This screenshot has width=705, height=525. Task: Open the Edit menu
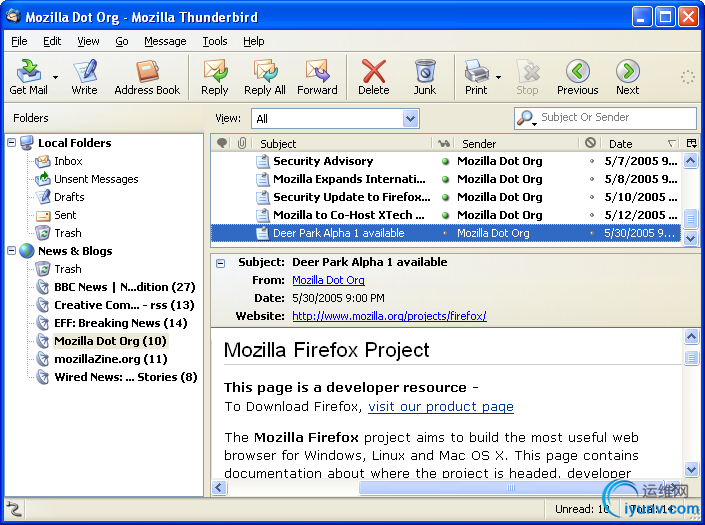[x=52, y=41]
